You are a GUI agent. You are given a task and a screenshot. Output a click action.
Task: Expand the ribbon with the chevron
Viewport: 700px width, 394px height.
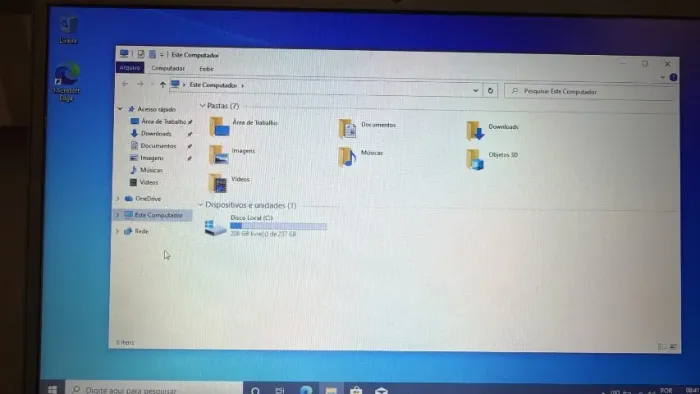[x=662, y=77]
